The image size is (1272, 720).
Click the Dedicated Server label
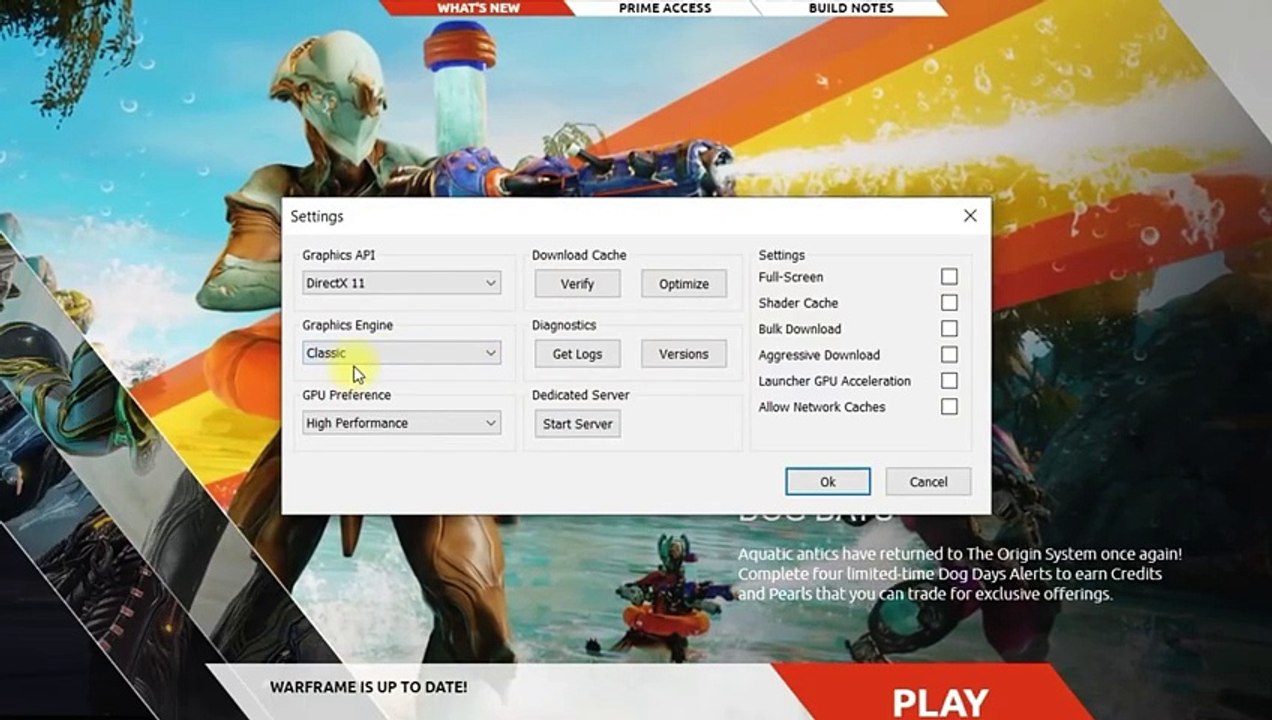[x=580, y=395]
